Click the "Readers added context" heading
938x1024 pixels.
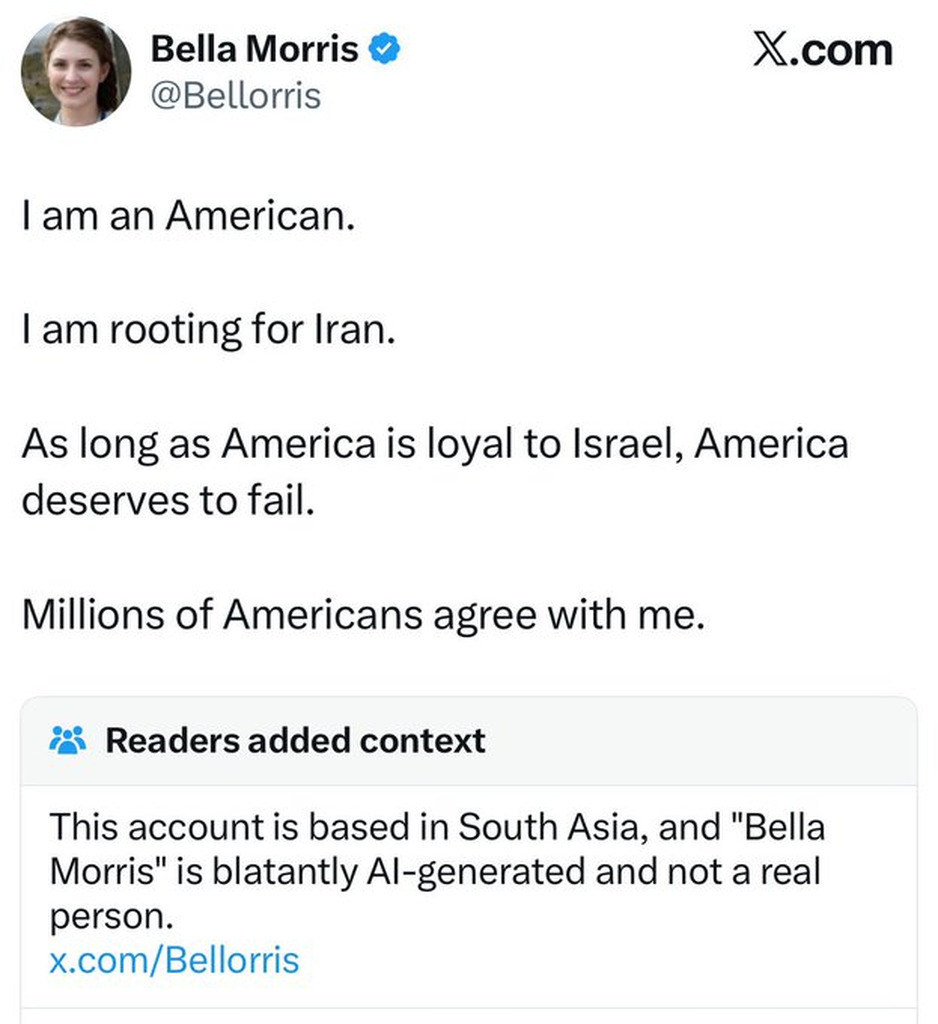(x=295, y=741)
